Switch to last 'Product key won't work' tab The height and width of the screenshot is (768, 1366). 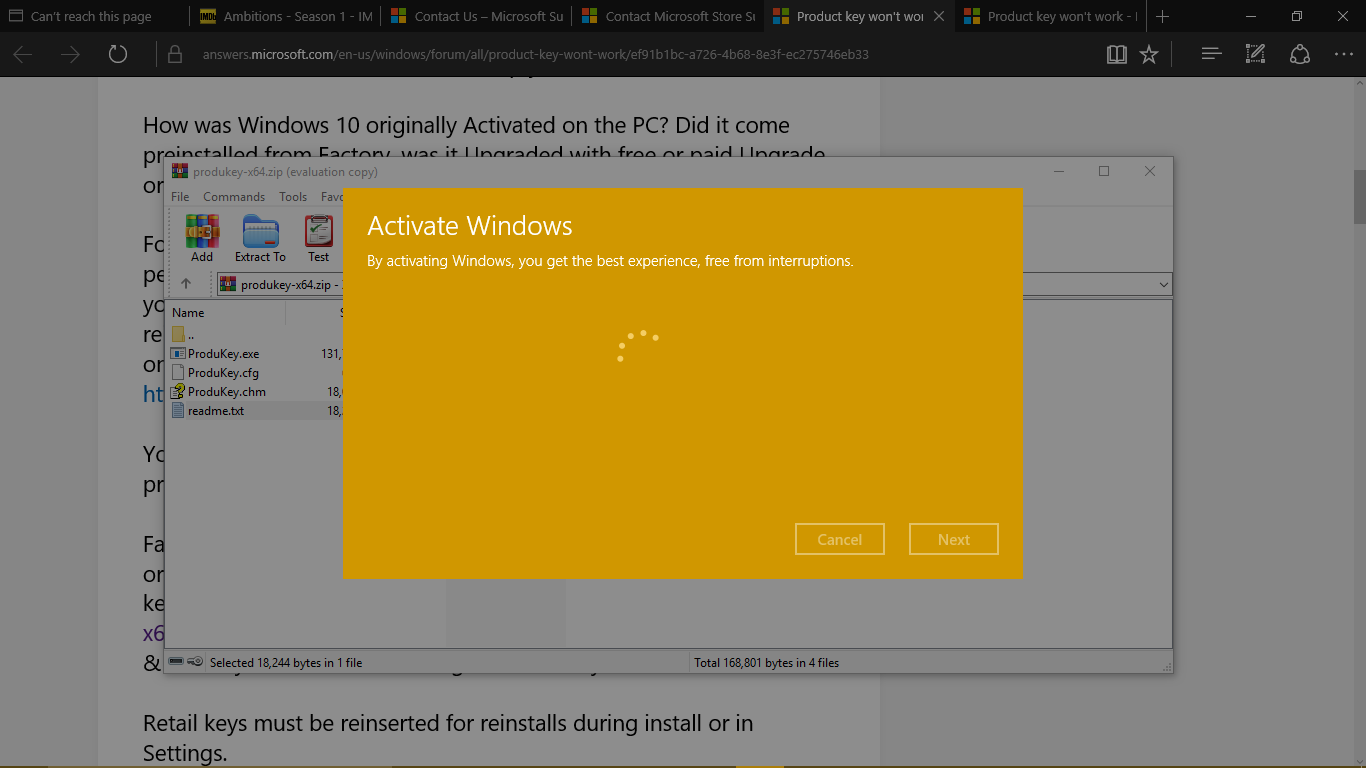pos(1050,16)
